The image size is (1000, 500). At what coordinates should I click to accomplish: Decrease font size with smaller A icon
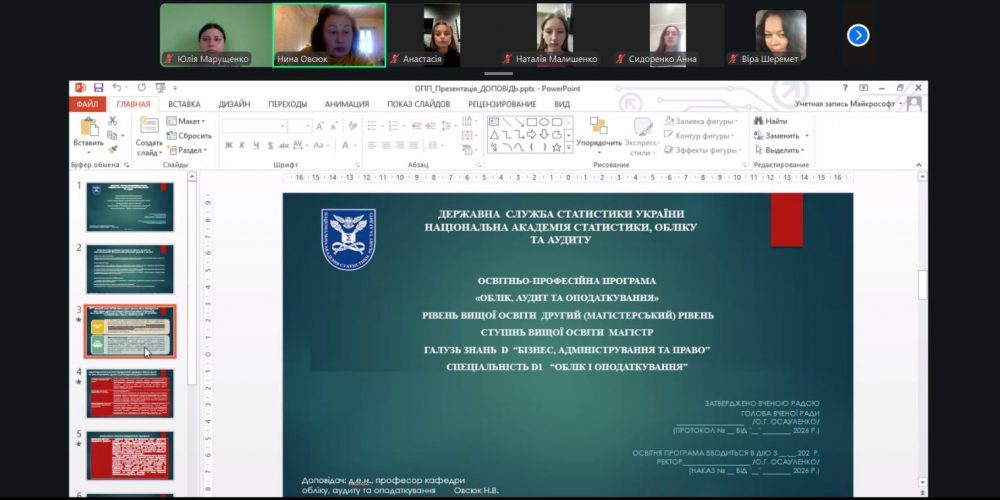point(334,126)
